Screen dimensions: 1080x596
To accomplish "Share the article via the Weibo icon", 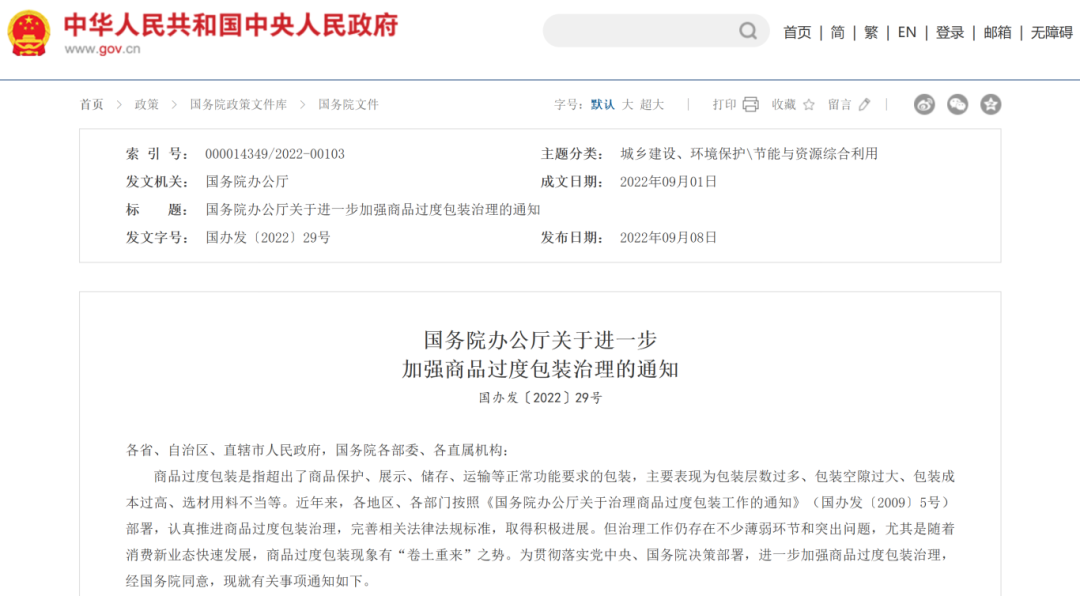I will click(925, 104).
